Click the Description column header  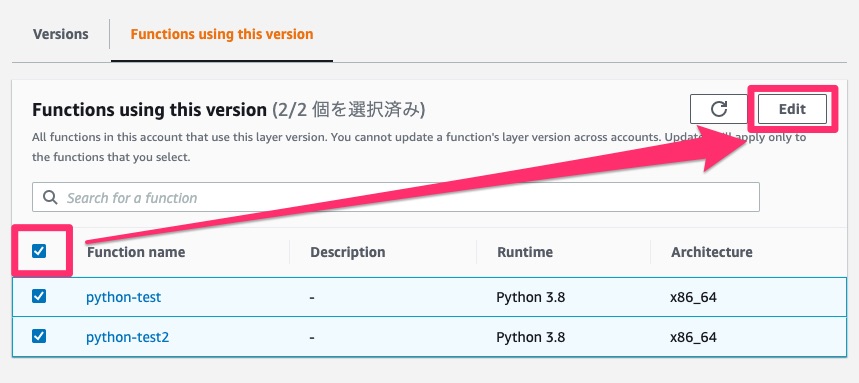point(348,252)
